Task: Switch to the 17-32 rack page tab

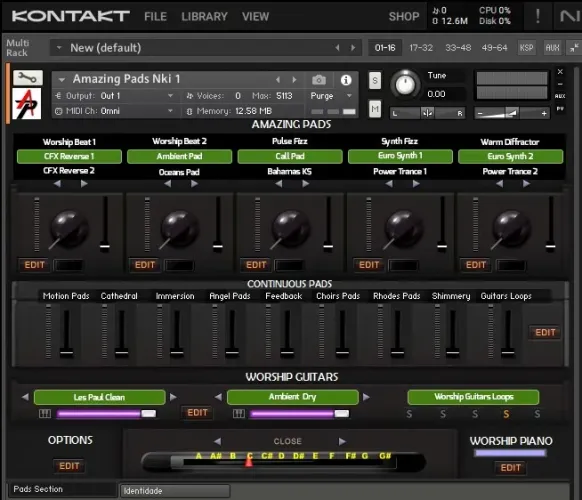Action: coord(421,48)
